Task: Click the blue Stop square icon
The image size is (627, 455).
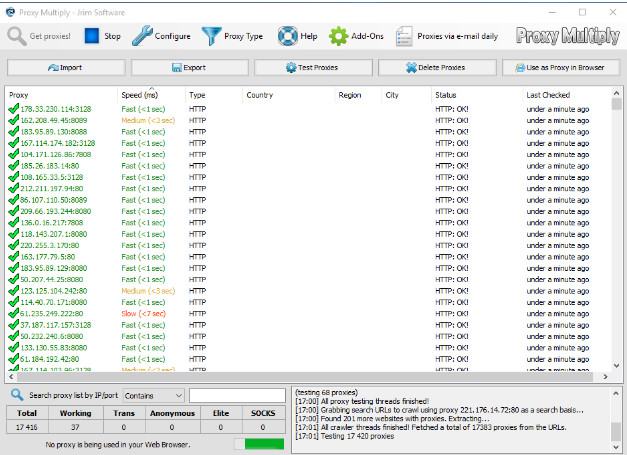Action: pos(92,36)
